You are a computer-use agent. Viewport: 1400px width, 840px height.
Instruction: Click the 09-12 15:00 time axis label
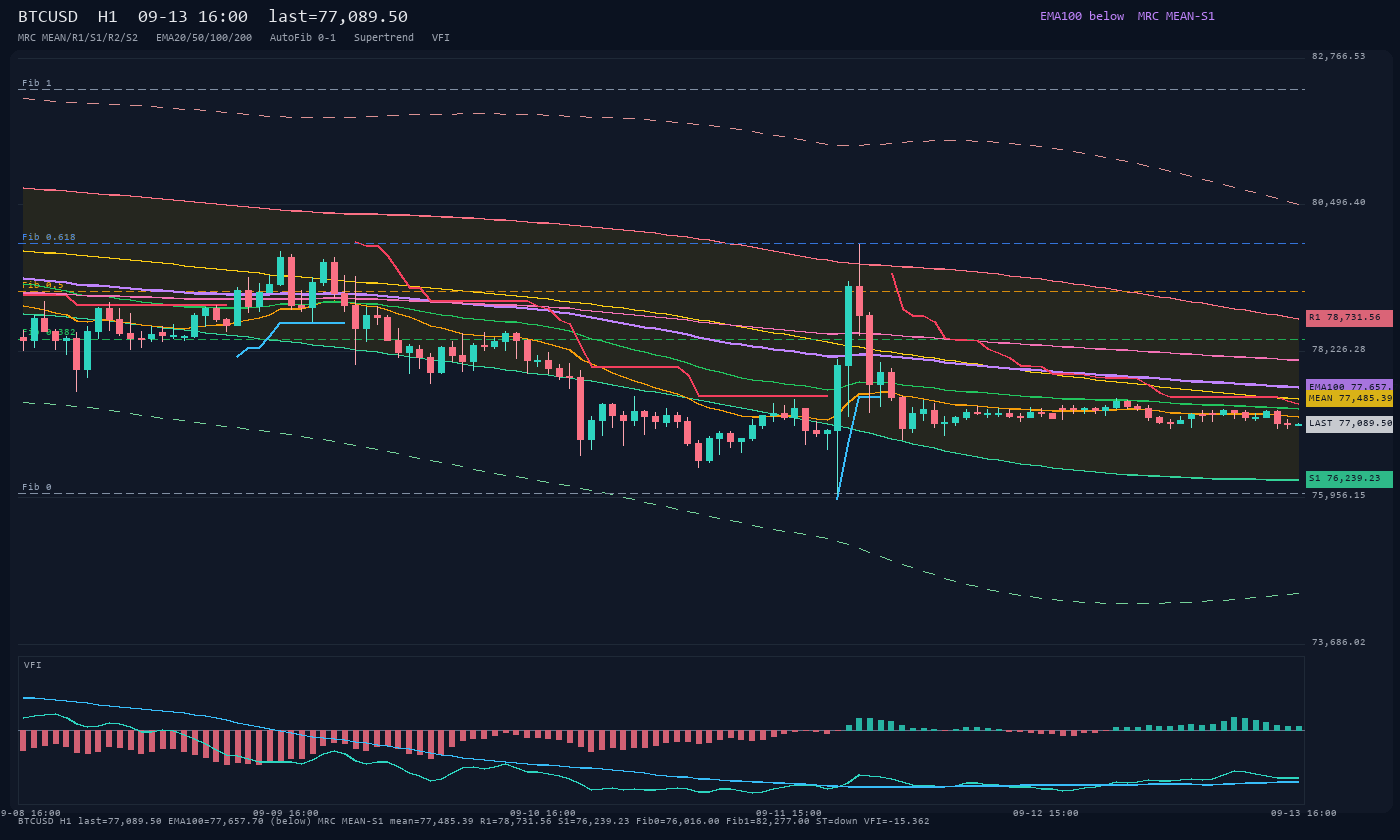[x=1046, y=813]
